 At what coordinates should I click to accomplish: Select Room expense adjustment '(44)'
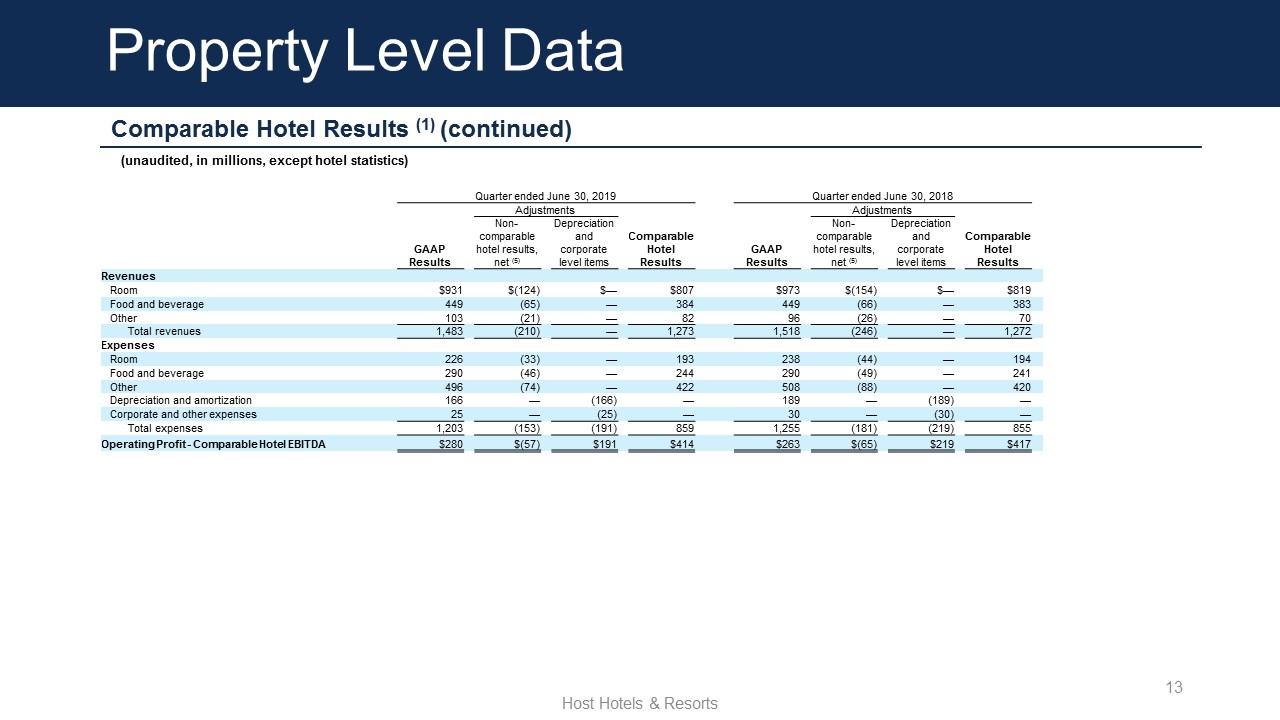864,359
